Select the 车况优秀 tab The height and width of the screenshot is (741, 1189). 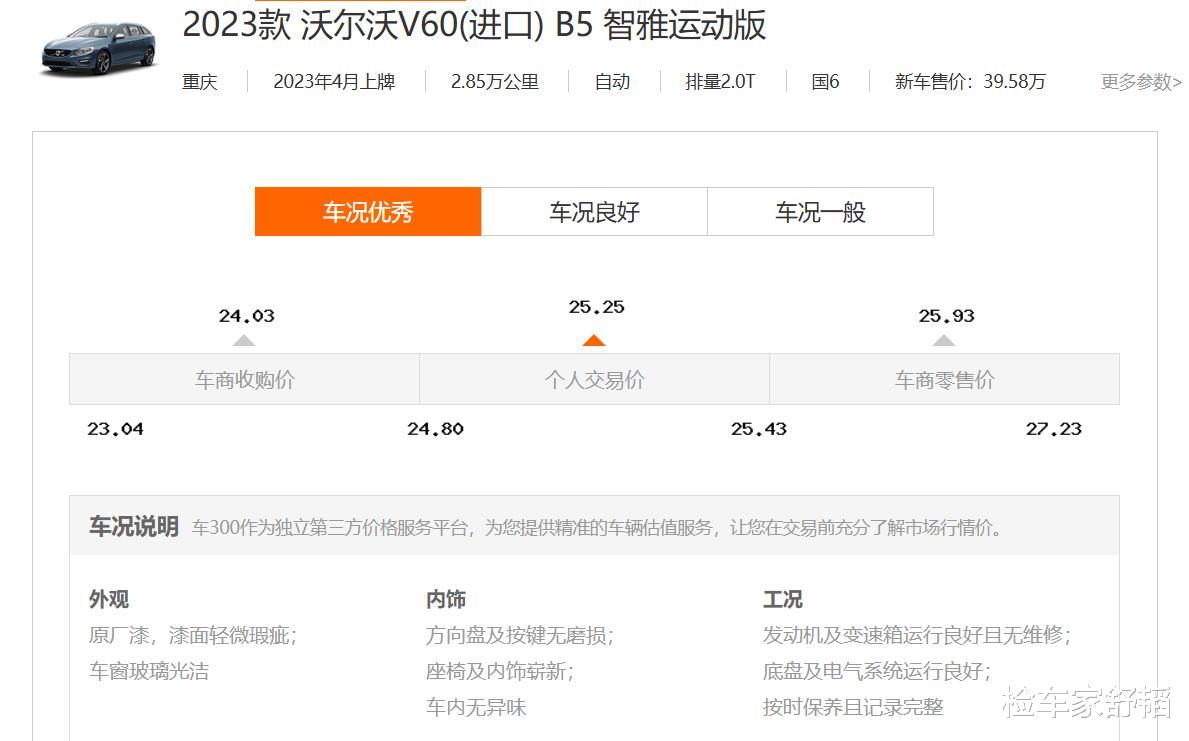[x=368, y=212]
